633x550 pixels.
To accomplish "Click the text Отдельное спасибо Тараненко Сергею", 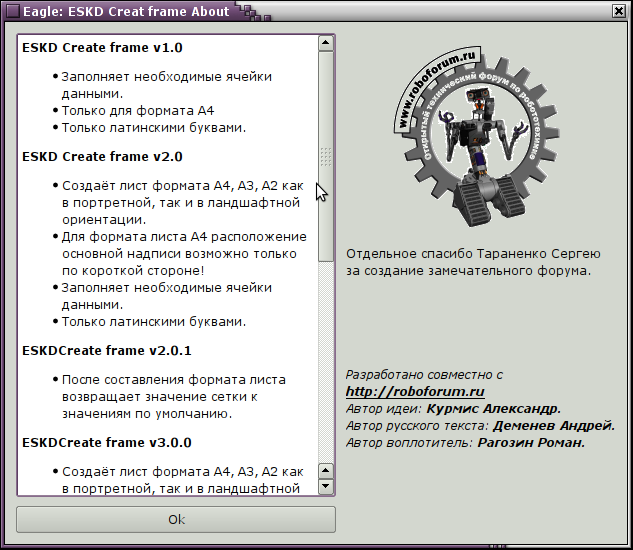I will [473, 254].
